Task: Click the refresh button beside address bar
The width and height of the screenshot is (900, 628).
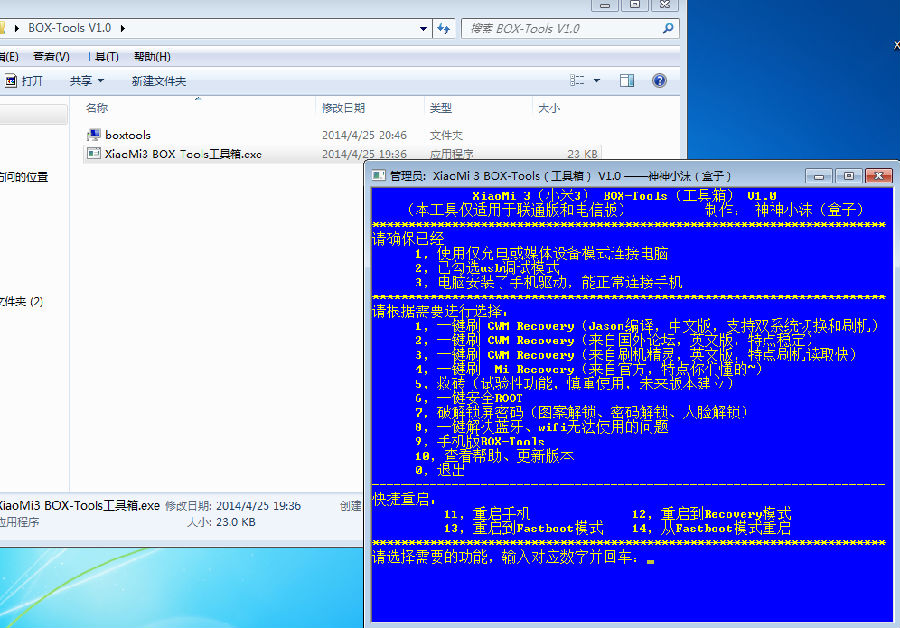Action: point(445,29)
